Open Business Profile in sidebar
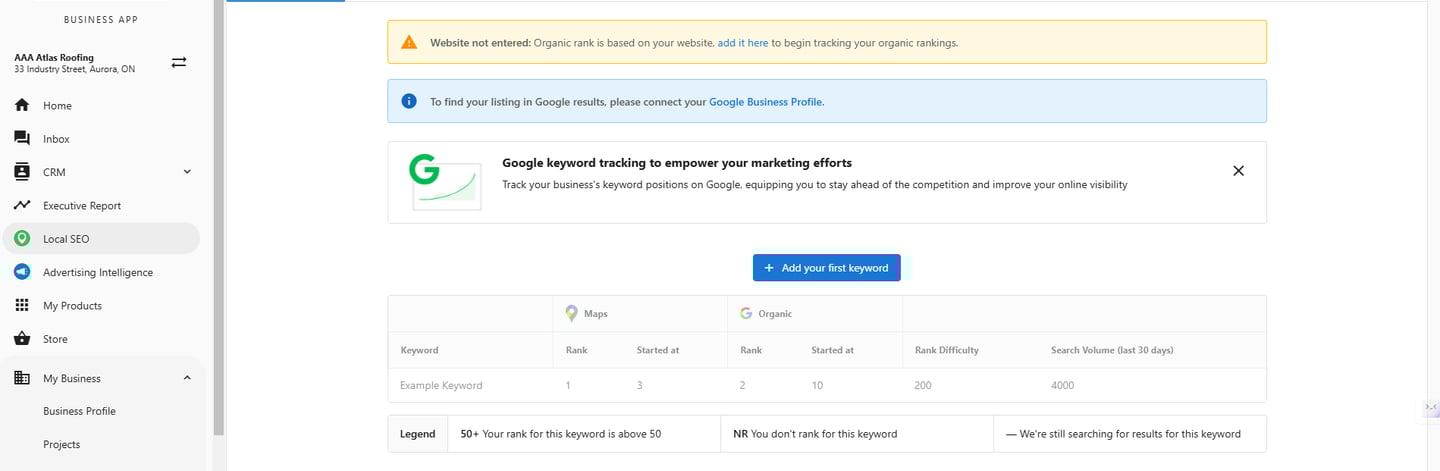Viewport: 1440px width, 471px height. click(79, 411)
